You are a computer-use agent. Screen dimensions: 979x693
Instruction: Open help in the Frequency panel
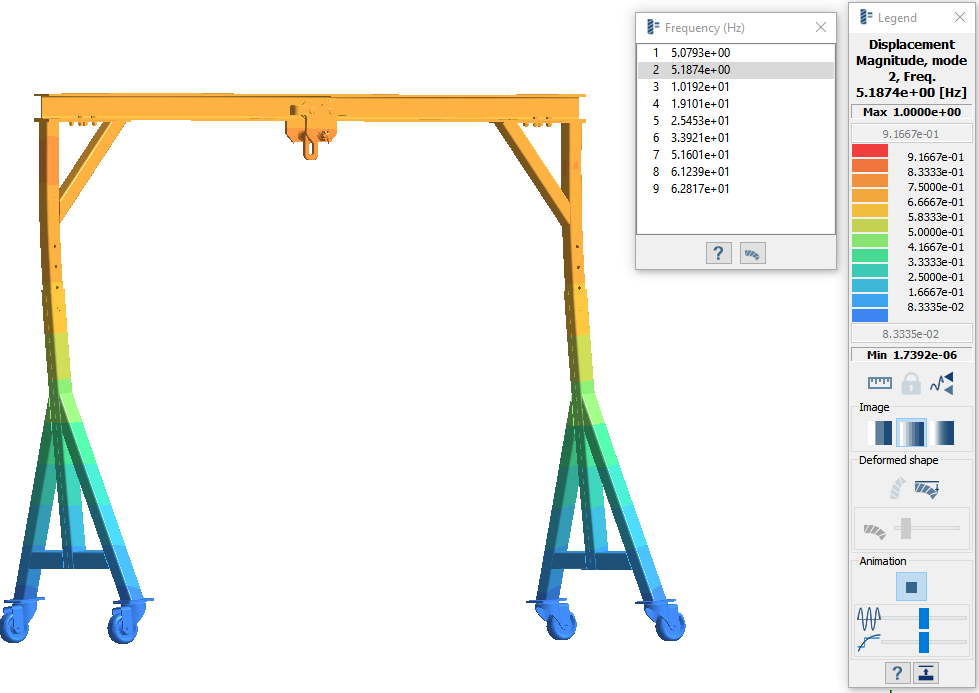(x=718, y=253)
